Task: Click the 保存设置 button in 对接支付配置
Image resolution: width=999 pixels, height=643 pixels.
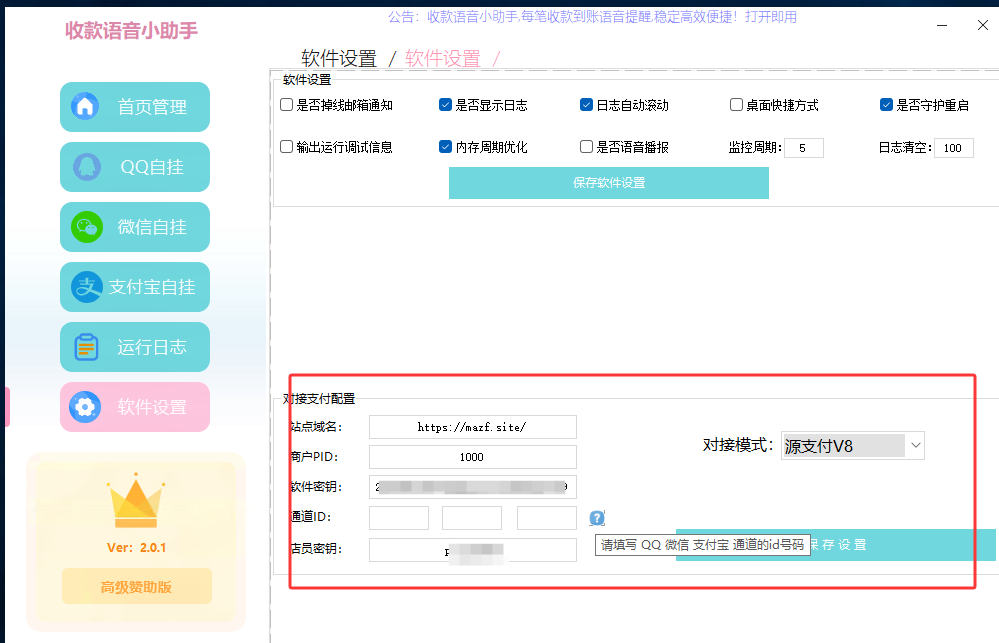Action: coord(835,545)
